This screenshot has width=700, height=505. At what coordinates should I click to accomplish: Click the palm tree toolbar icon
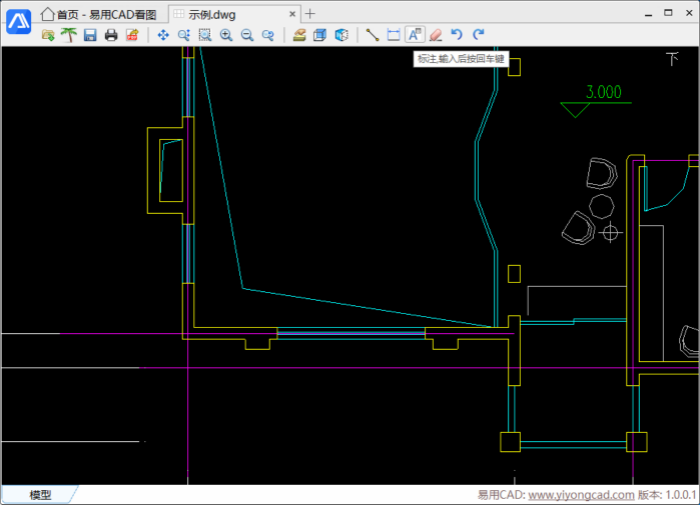[69, 35]
